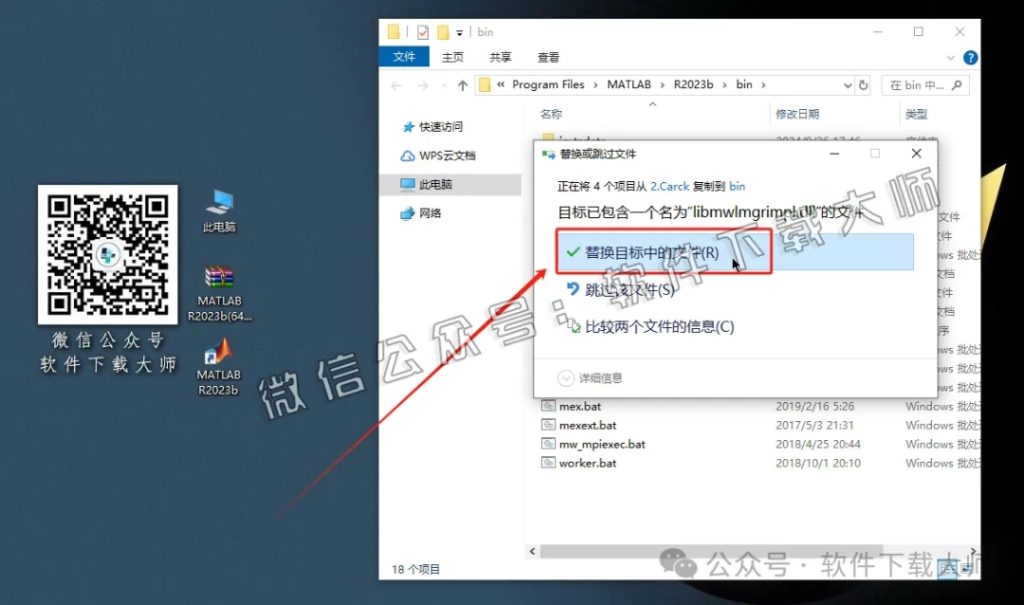Viewport: 1024px width, 605px height.
Task: Select the worker.bat file icon
Action: (x=549, y=463)
